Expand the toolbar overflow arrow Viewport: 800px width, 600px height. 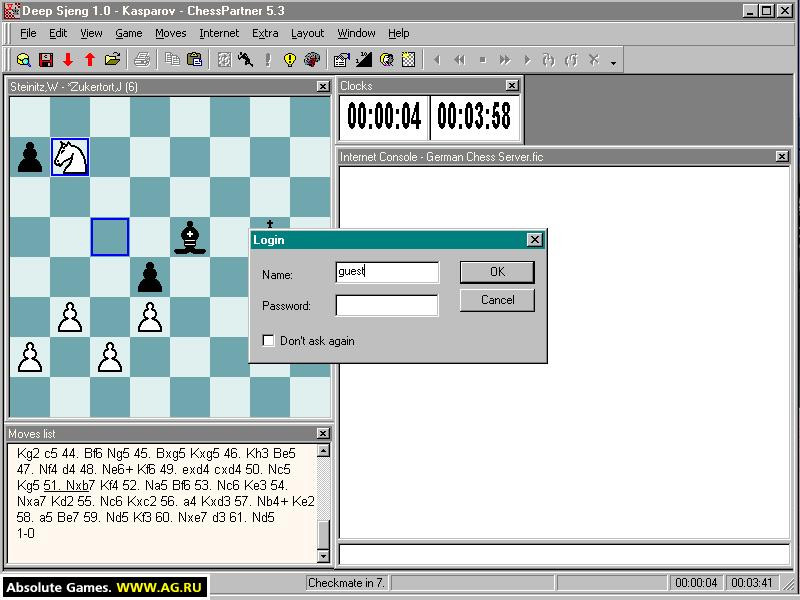pos(613,63)
